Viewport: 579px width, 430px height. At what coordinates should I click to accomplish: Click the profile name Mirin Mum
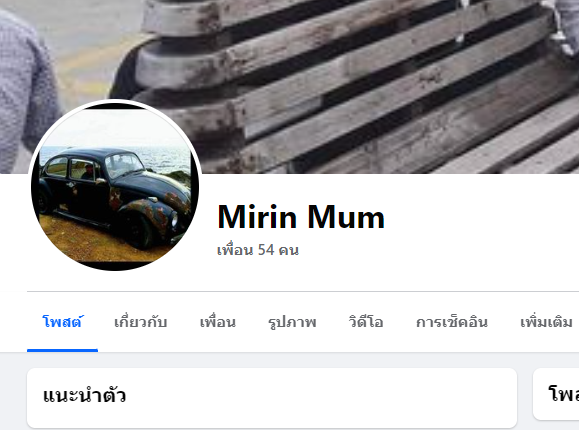click(301, 217)
